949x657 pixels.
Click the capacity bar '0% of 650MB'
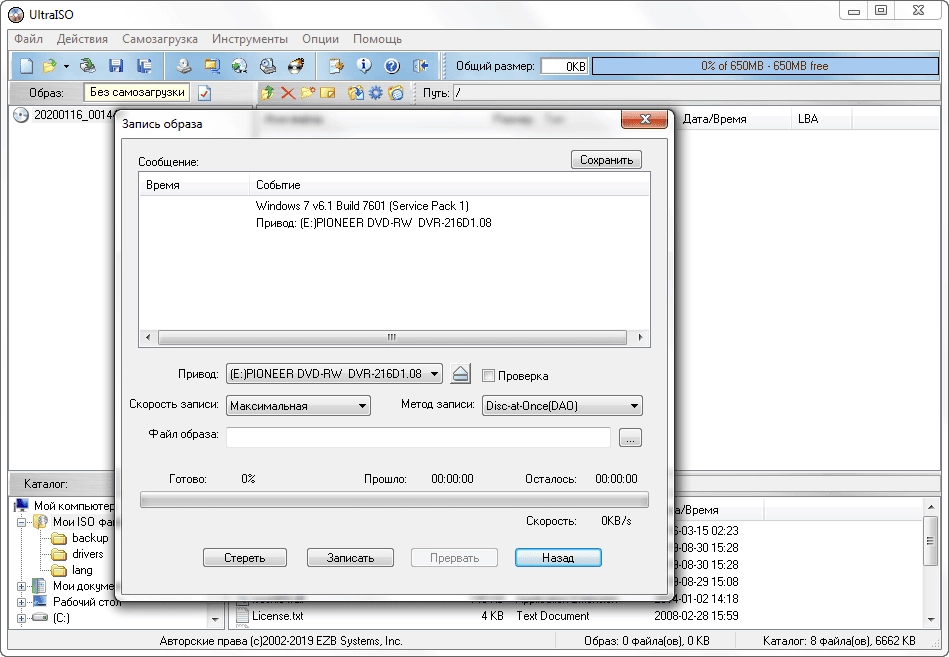click(x=765, y=66)
